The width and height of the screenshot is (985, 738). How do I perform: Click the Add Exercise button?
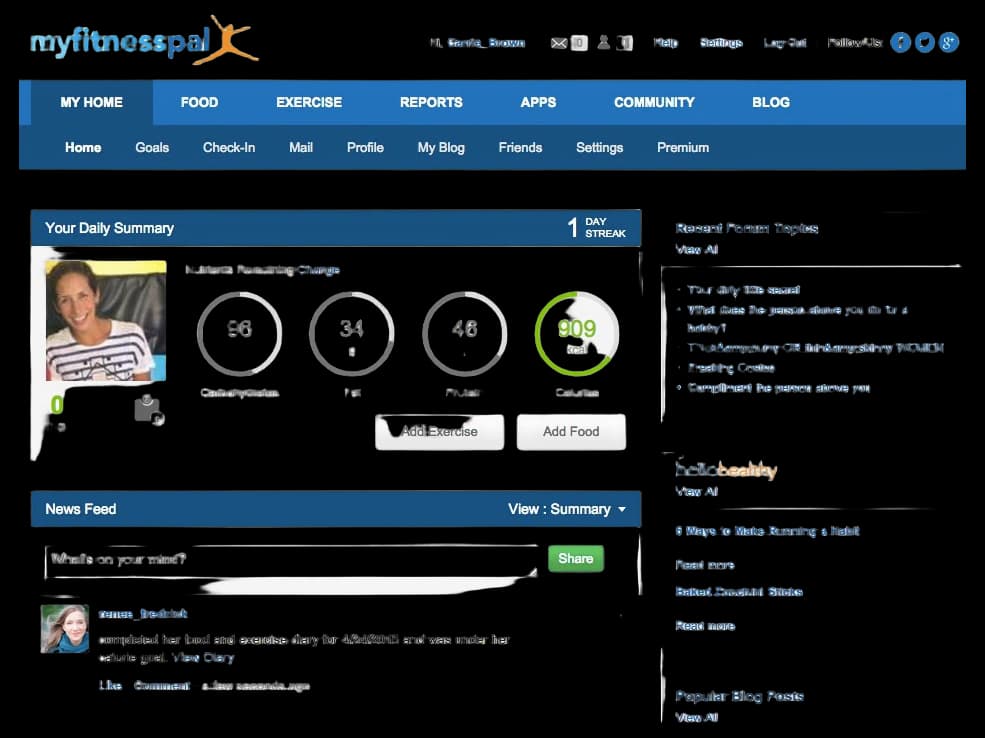(x=439, y=431)
